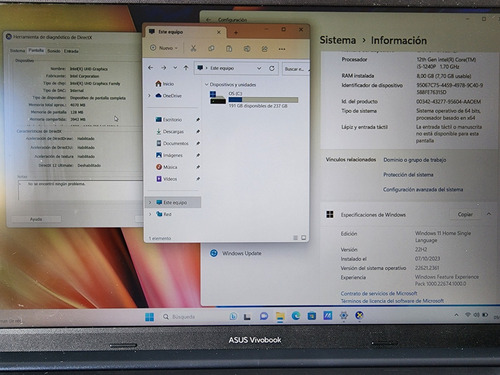Open Imágenes in Explorer sidebar
Screen dimensions: 500x375
(169, 155)
